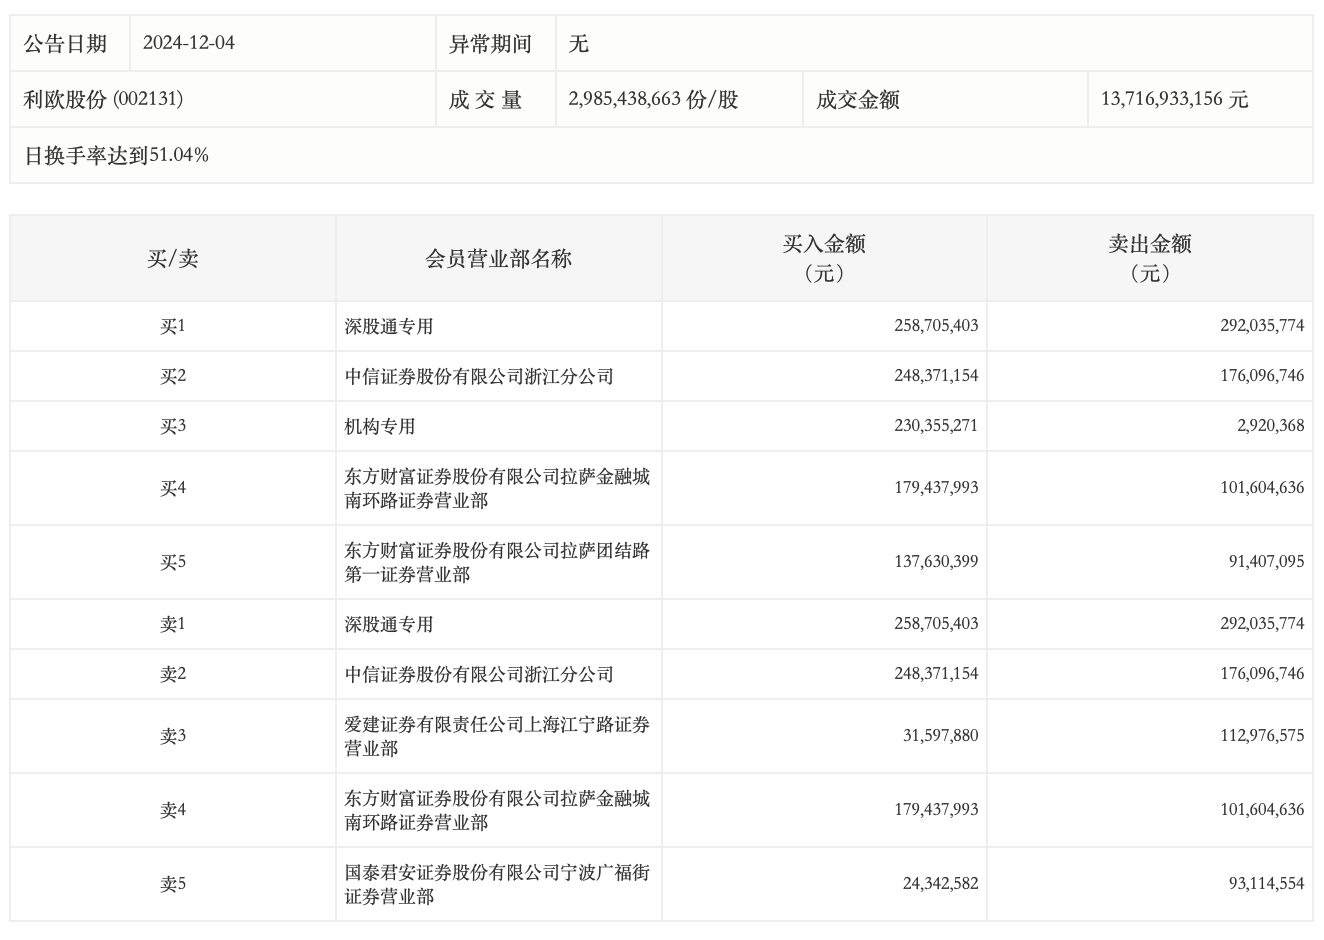Click the 卖4 row label
This screenshot has width=1324, height=940.
(173, 810)
